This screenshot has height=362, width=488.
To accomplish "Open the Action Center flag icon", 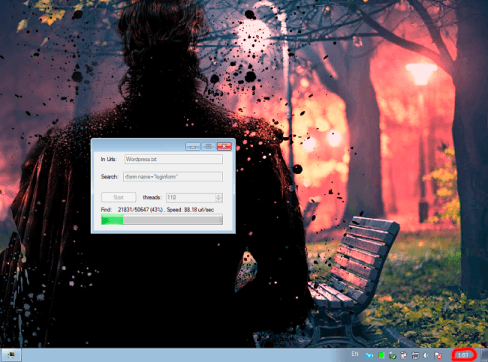I will pyautogui.click(x=438, y=356).
